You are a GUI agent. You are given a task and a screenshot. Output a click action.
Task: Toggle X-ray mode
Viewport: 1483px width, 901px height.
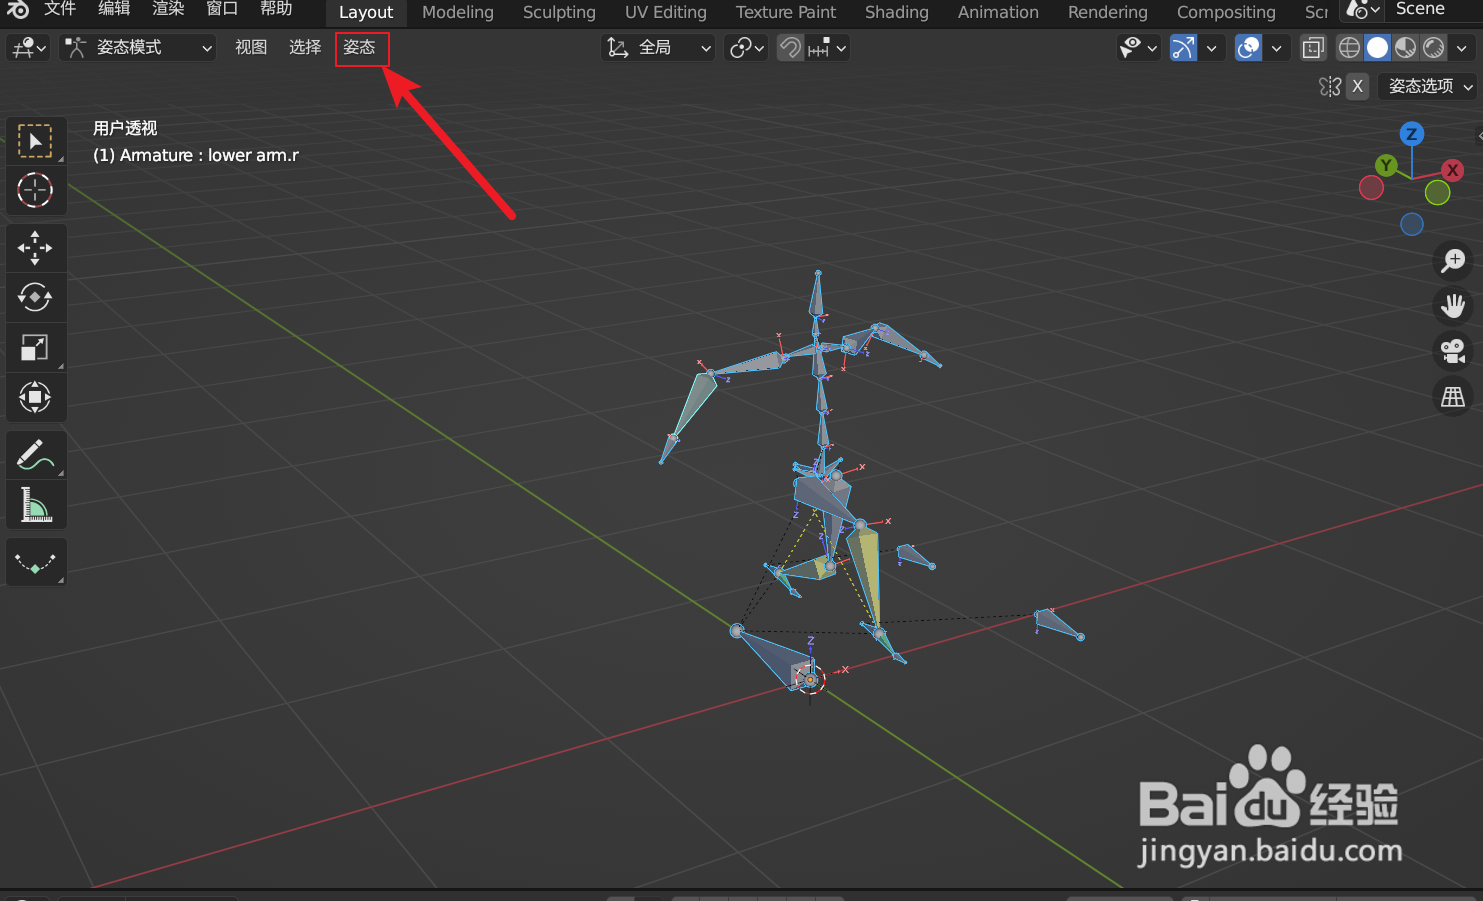pos(1313,47)
